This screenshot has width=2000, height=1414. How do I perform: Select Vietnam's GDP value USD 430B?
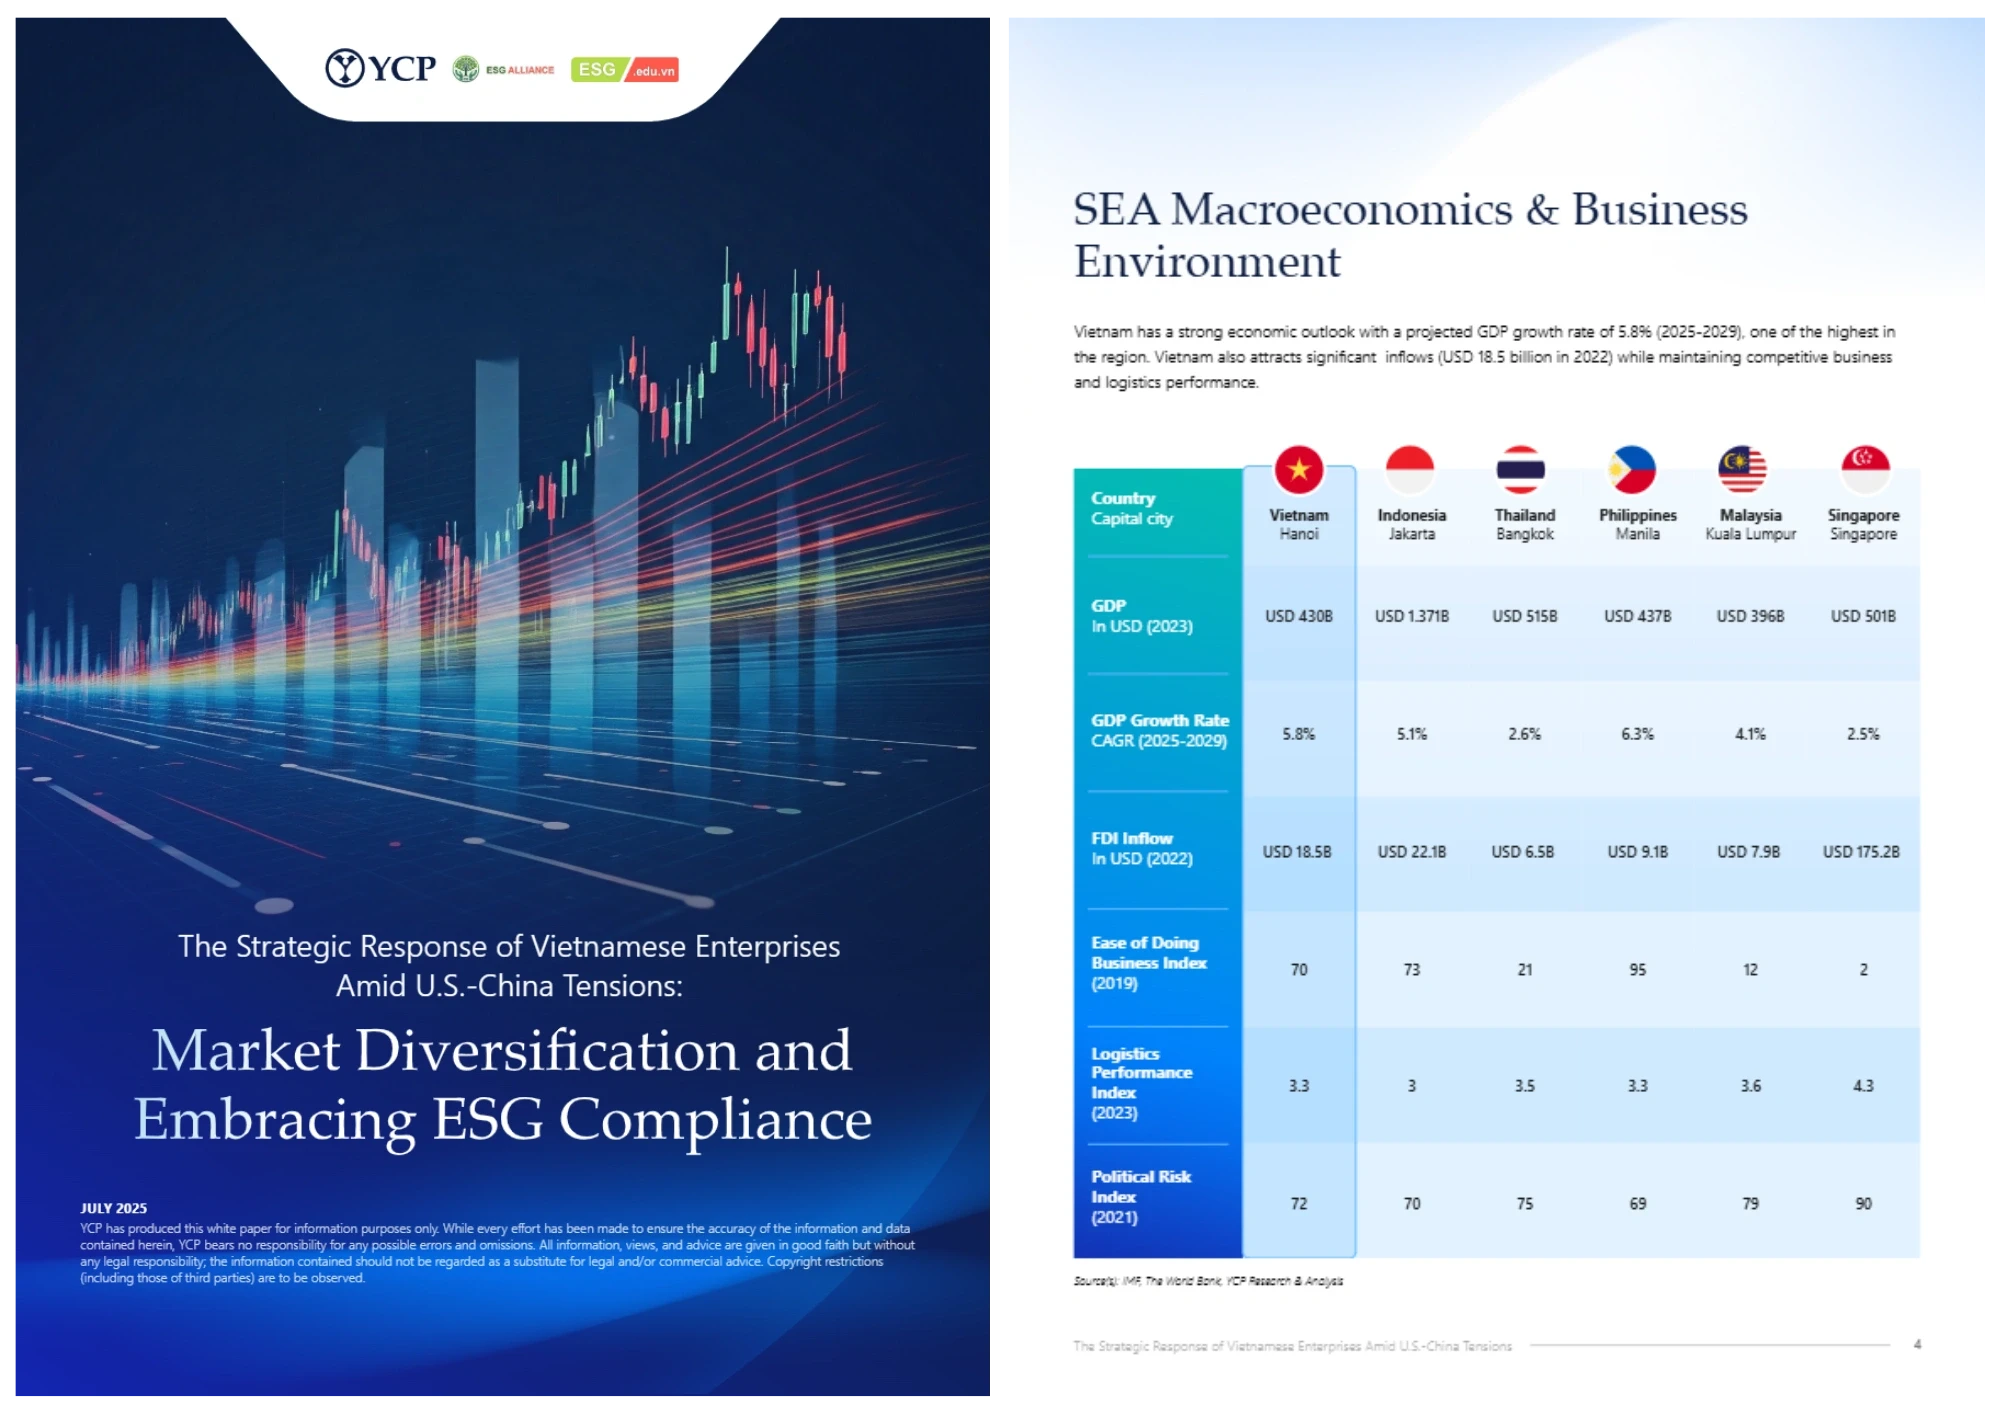coord(1299,617)
